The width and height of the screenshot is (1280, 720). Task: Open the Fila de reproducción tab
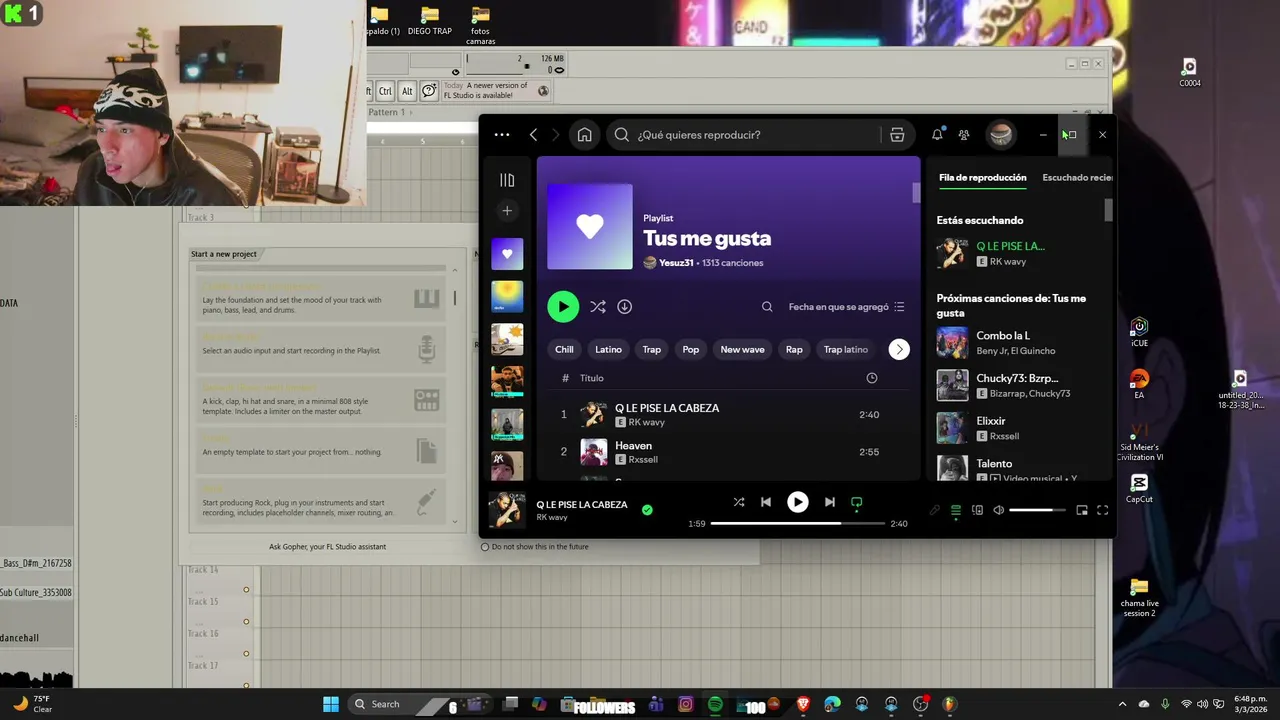coord(982,178)
